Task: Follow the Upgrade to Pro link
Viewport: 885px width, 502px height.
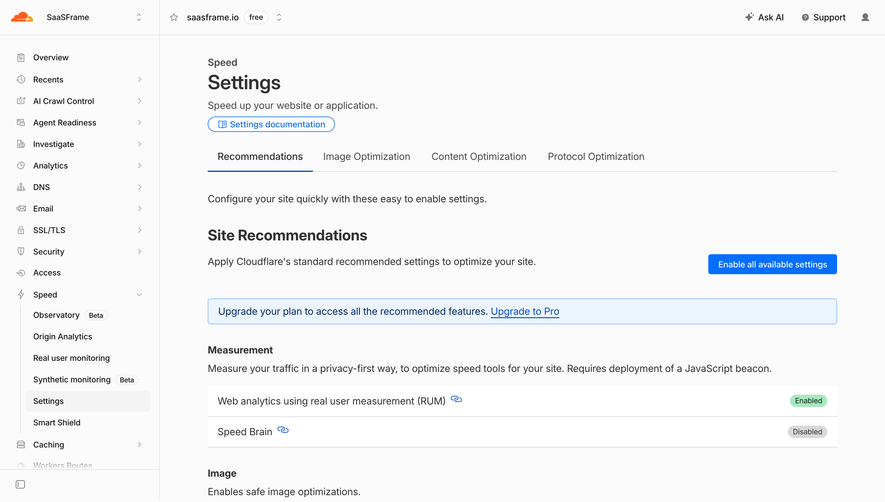Action: click(525, 311)
